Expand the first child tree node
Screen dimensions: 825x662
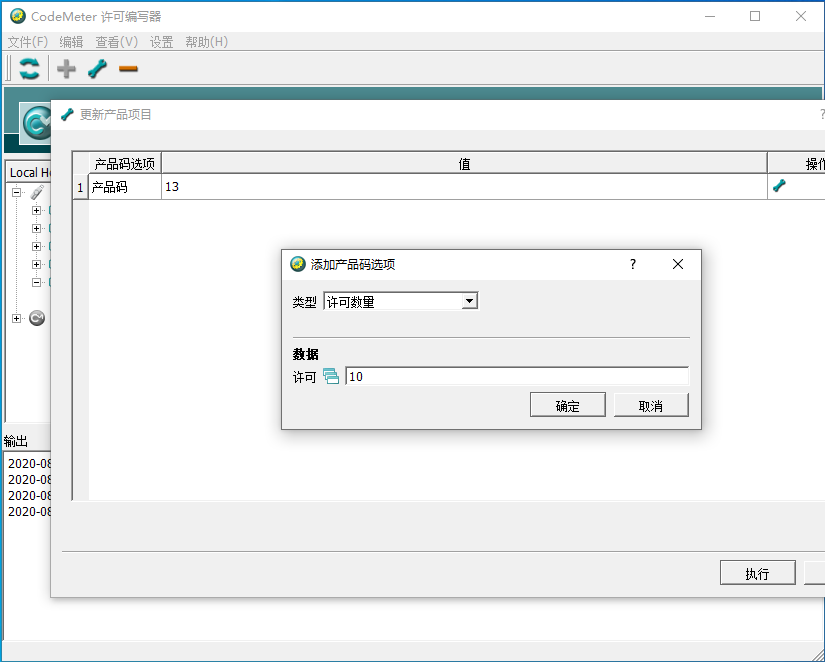[x=36, y=210]
